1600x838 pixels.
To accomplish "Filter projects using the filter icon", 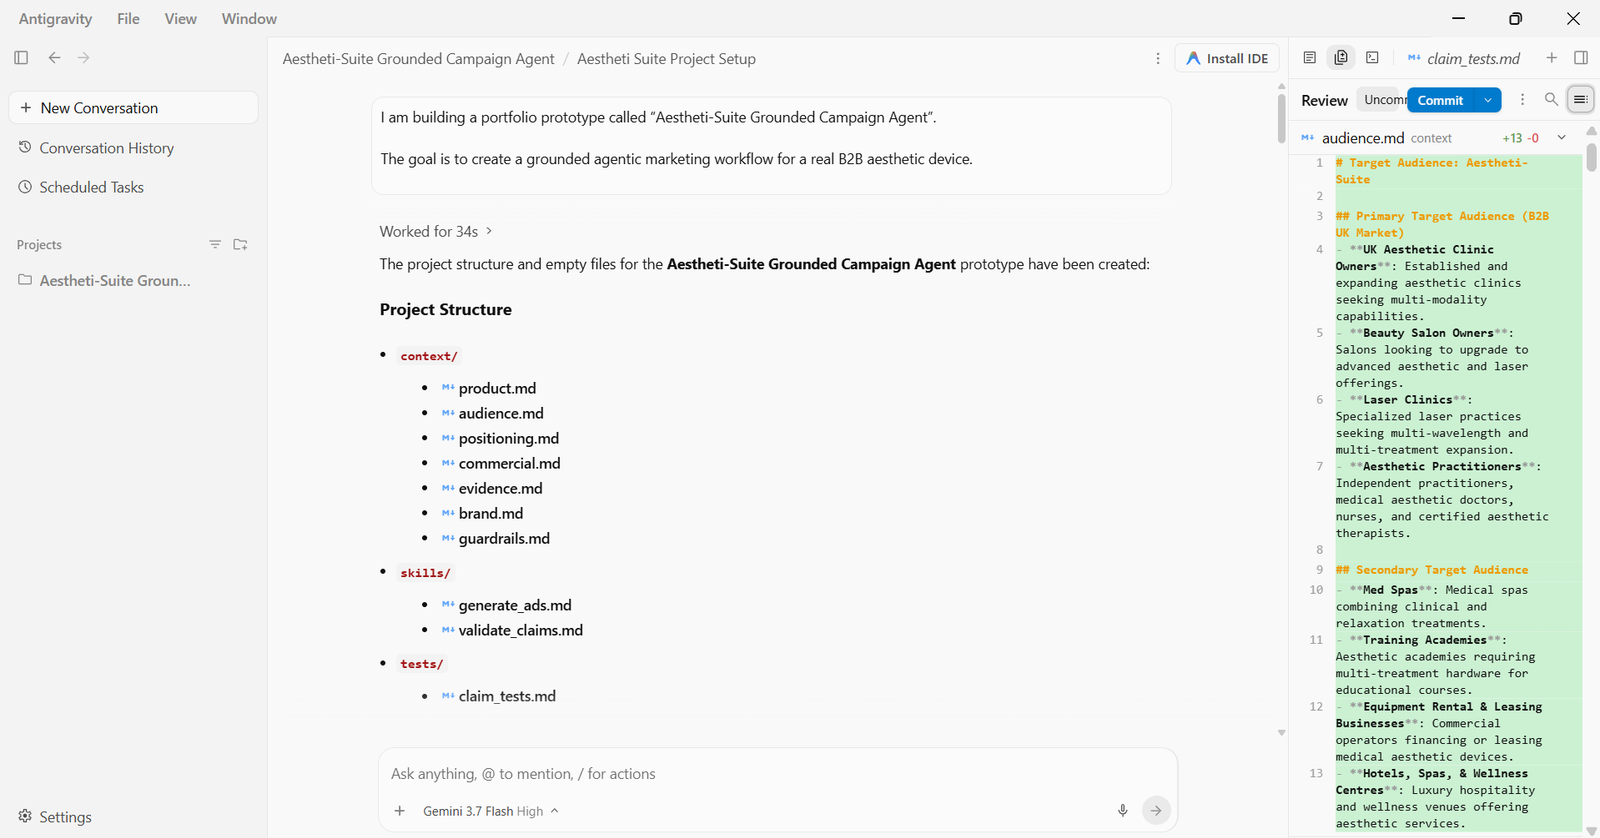I will point(215,244).
